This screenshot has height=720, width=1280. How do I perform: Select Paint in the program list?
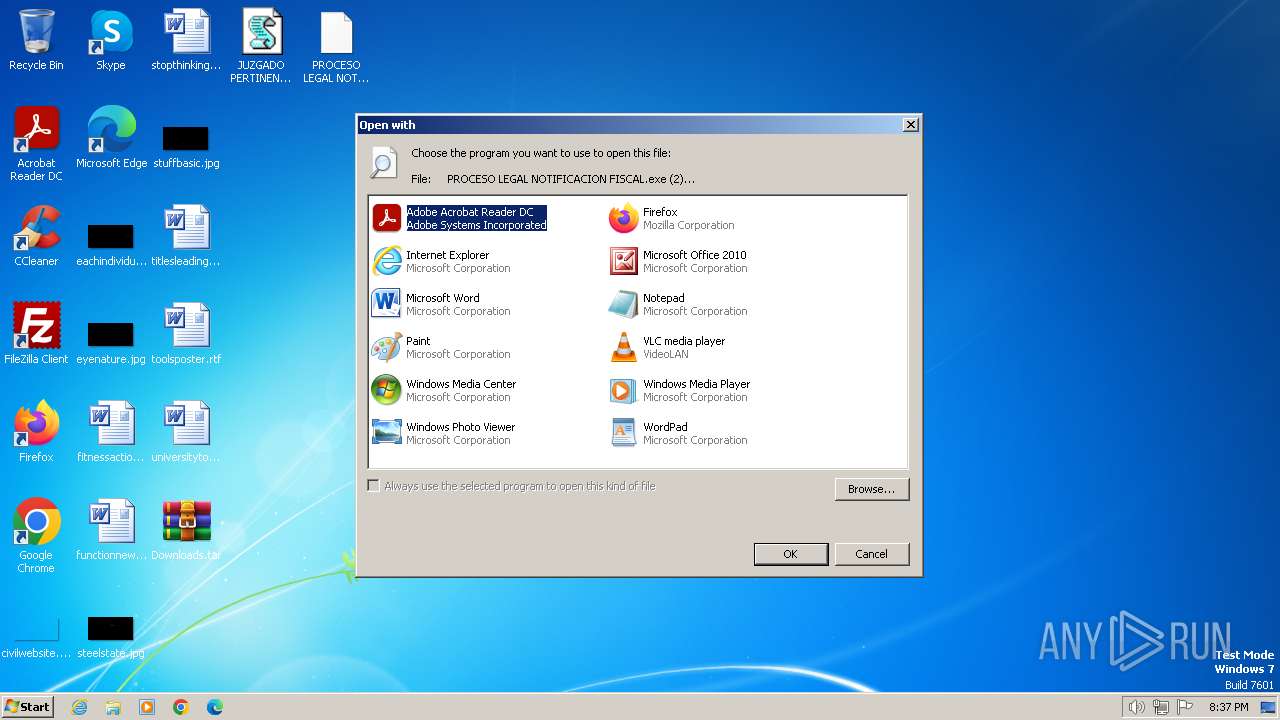point(441,347)
